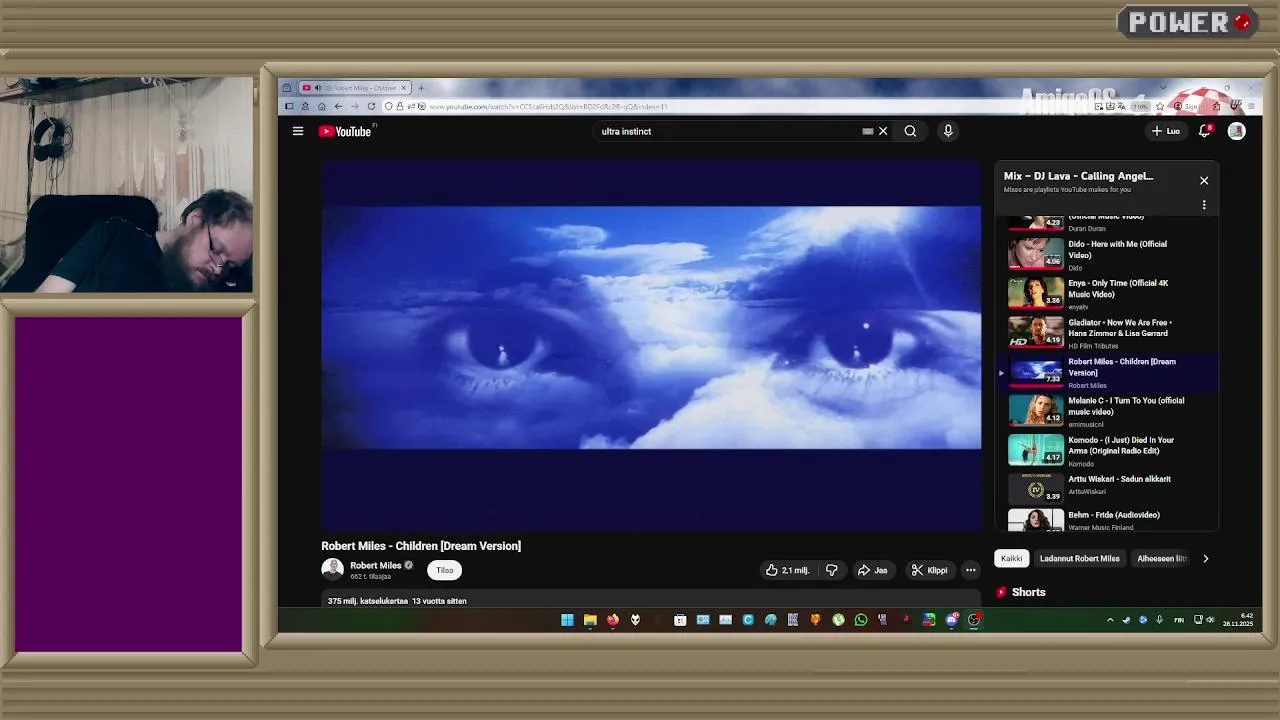The height and width of the screenshot is (720, 1280).
Task: Click the Robert Miles channel avatar
Action: click(332, 569)
